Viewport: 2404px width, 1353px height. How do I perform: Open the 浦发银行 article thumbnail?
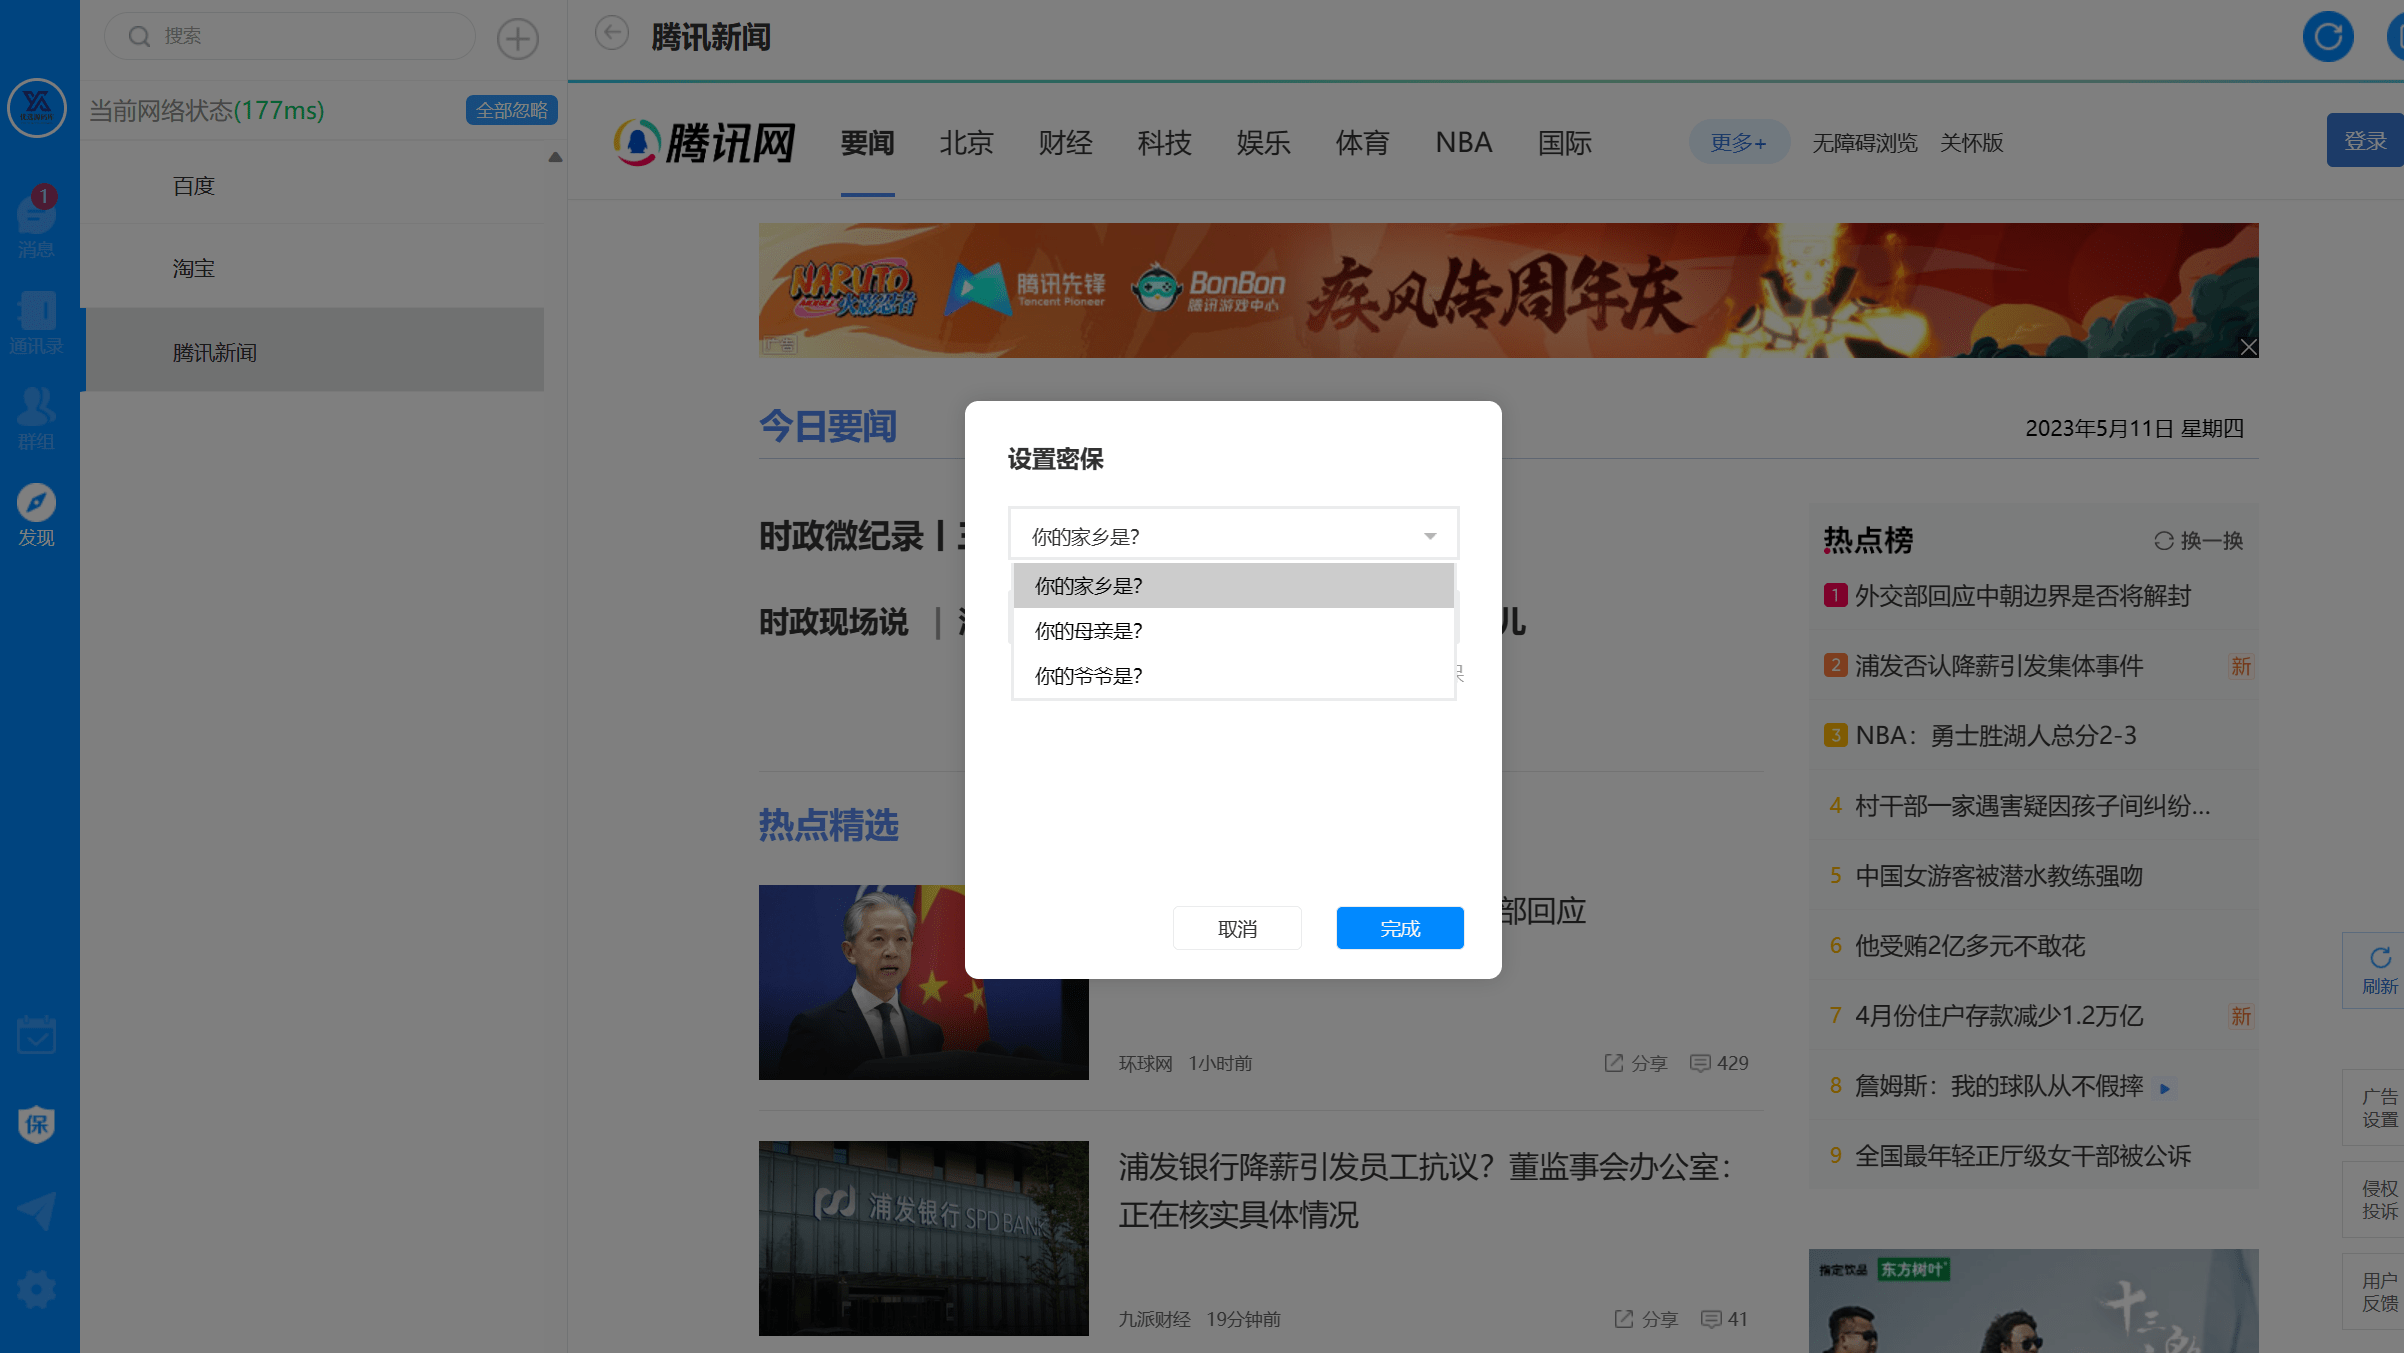(x=923, y=1238)
